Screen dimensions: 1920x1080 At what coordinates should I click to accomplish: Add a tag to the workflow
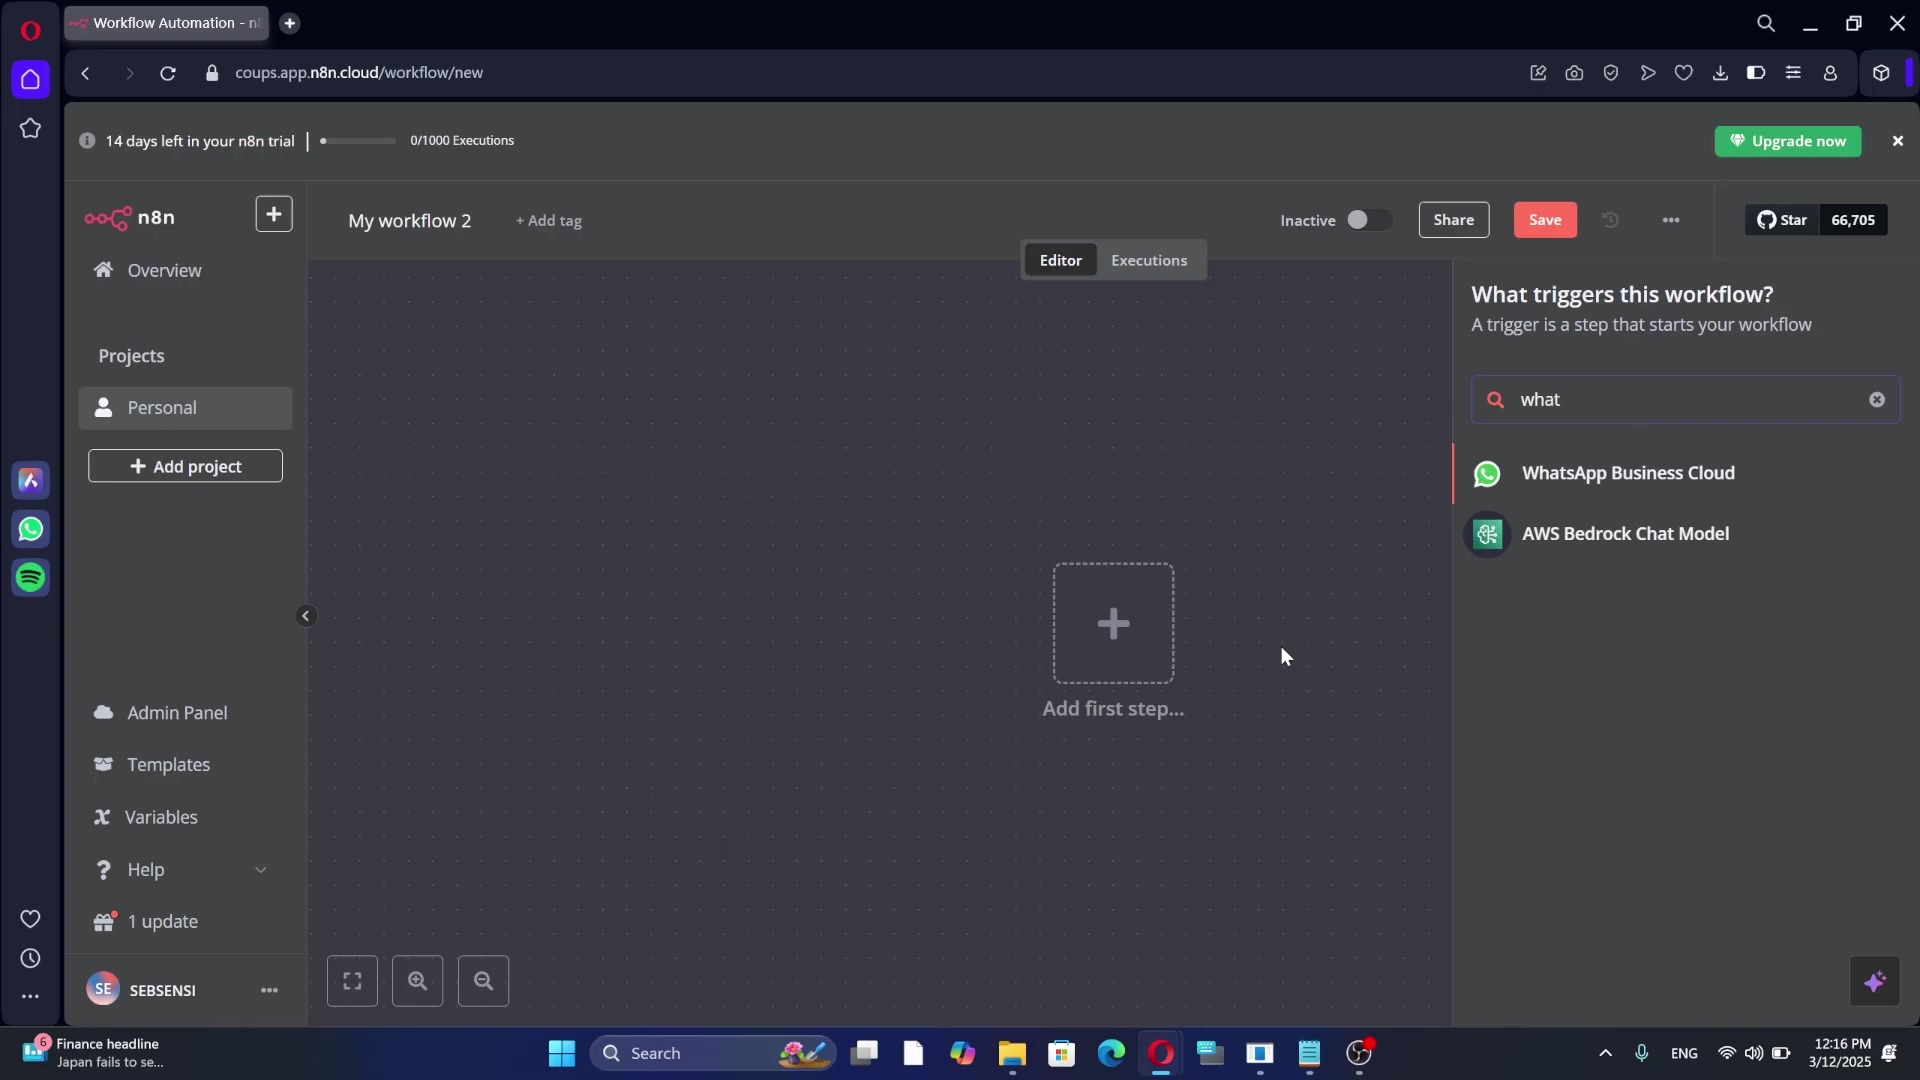click(x=548, y=221)
